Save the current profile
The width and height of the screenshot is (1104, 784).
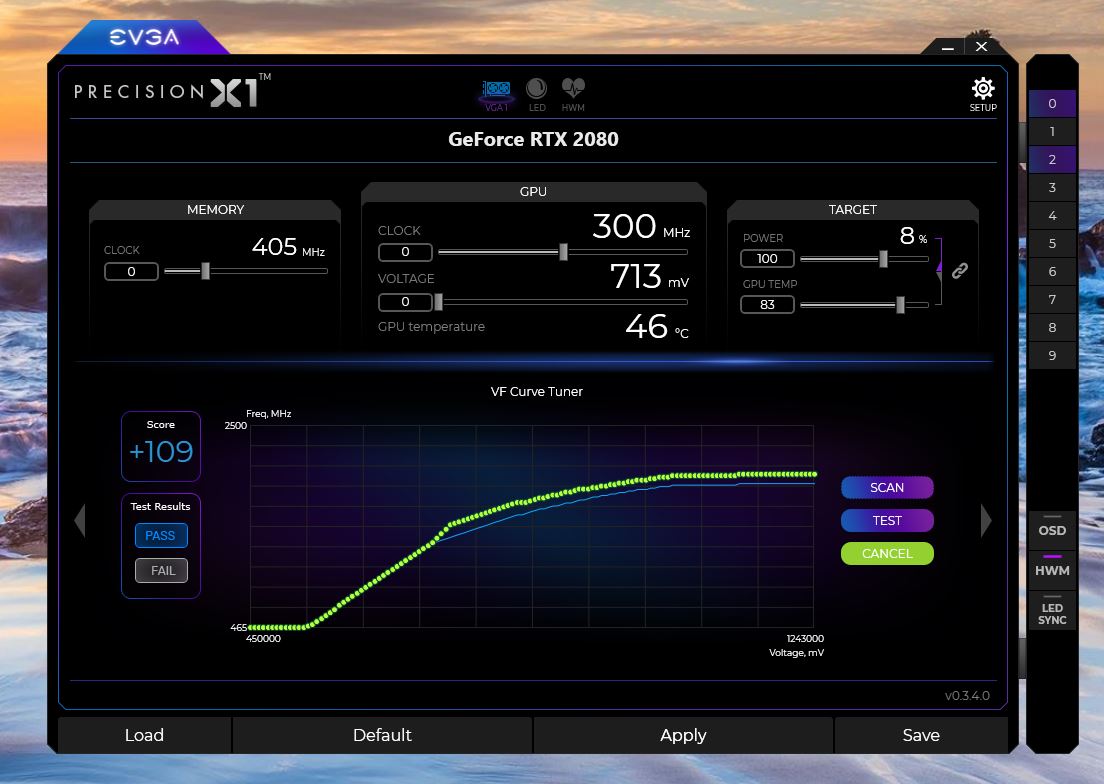[921, 735]
